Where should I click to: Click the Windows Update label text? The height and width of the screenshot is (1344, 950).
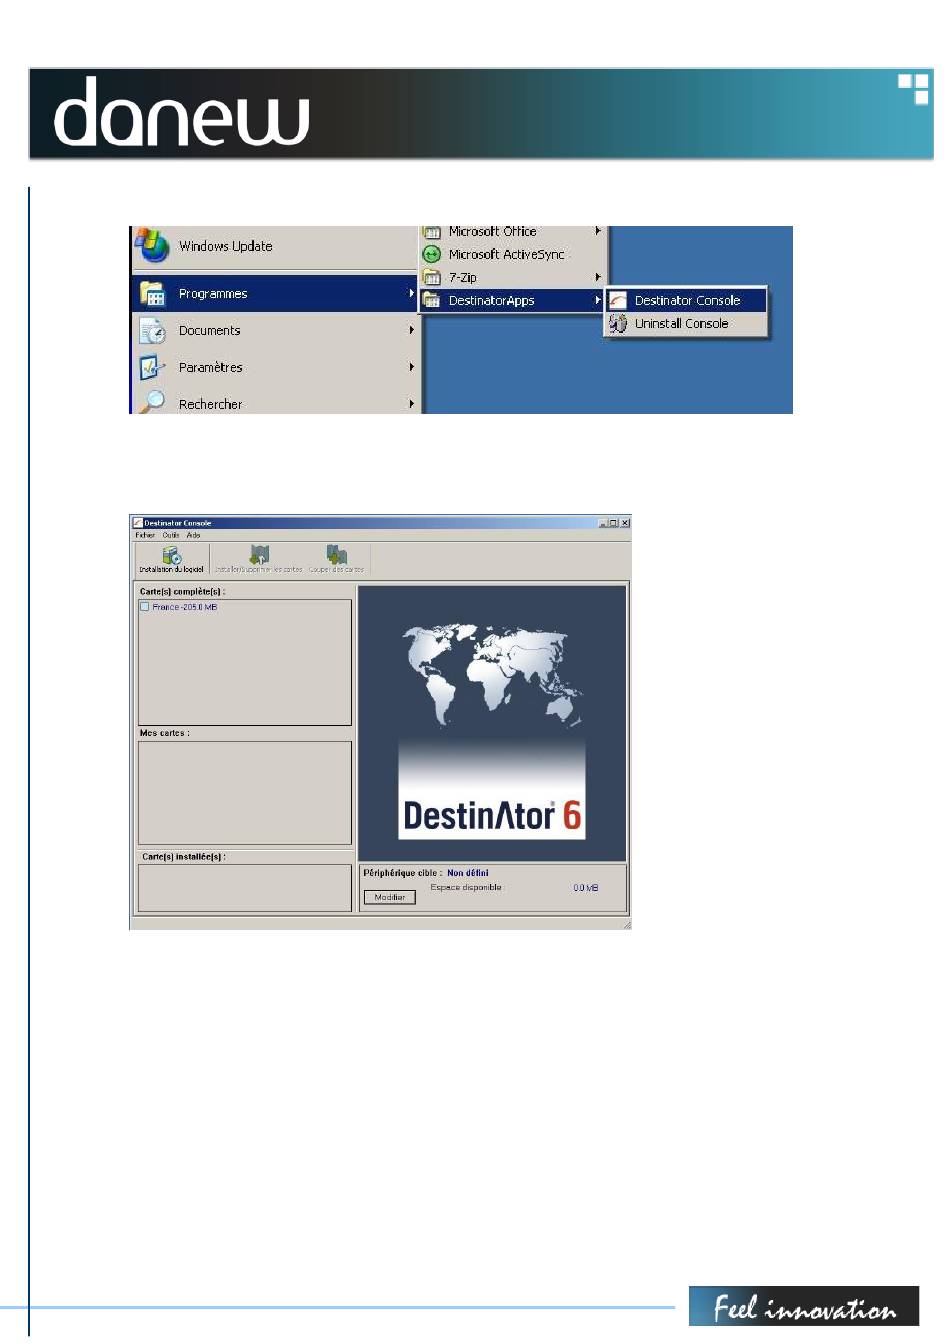(x=225, y=246)
